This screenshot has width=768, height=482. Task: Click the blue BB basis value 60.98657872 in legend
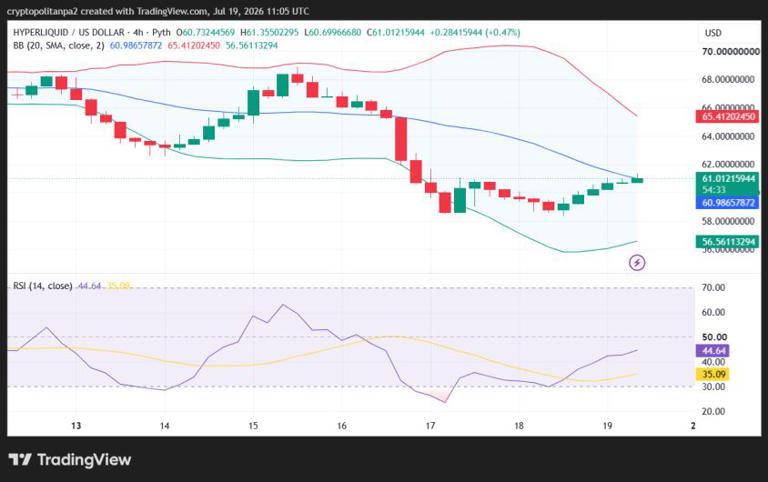136,46
